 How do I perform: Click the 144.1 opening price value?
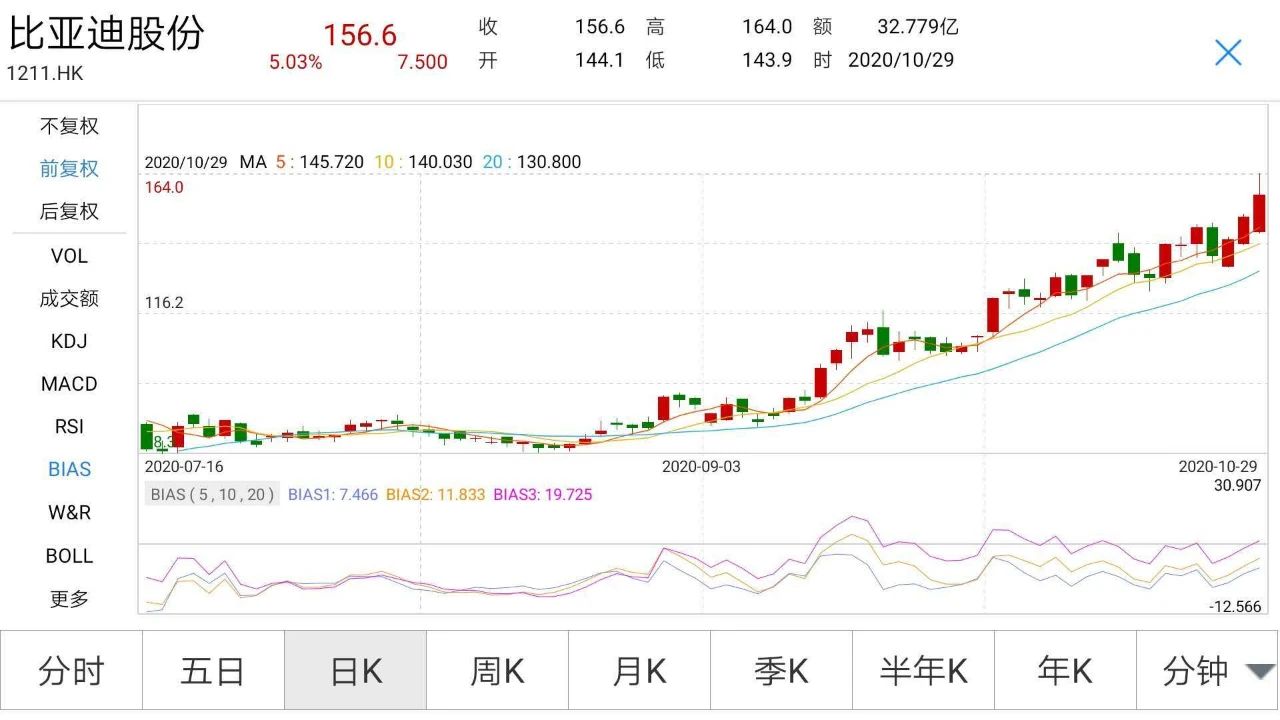tap(599, 60)
